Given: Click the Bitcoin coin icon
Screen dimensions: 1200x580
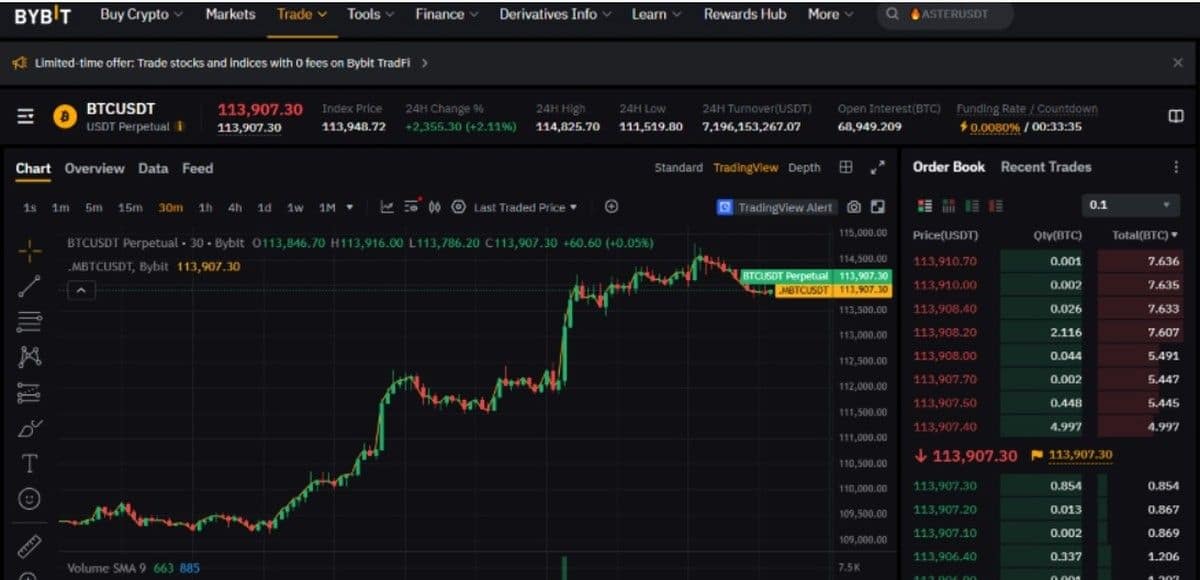Looking at the screenshot, I should (x=65, y=116).
